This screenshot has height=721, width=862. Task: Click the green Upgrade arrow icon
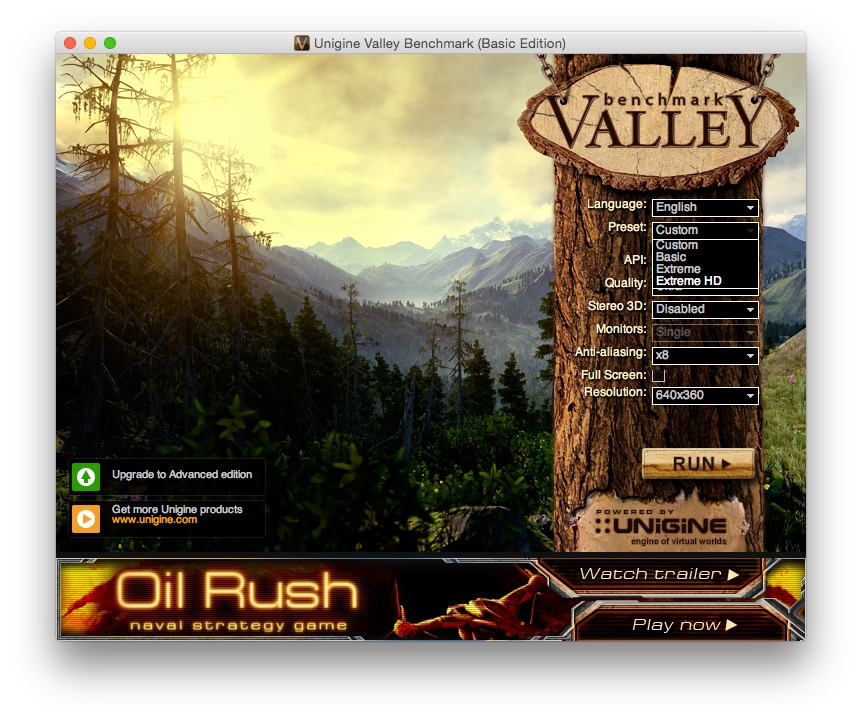pyautogui.click(x=86, y=476)
